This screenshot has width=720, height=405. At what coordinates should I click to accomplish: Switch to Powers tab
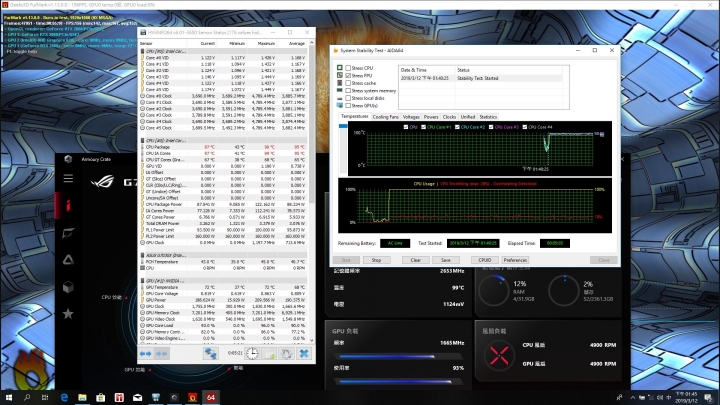[x=431, y=117]
